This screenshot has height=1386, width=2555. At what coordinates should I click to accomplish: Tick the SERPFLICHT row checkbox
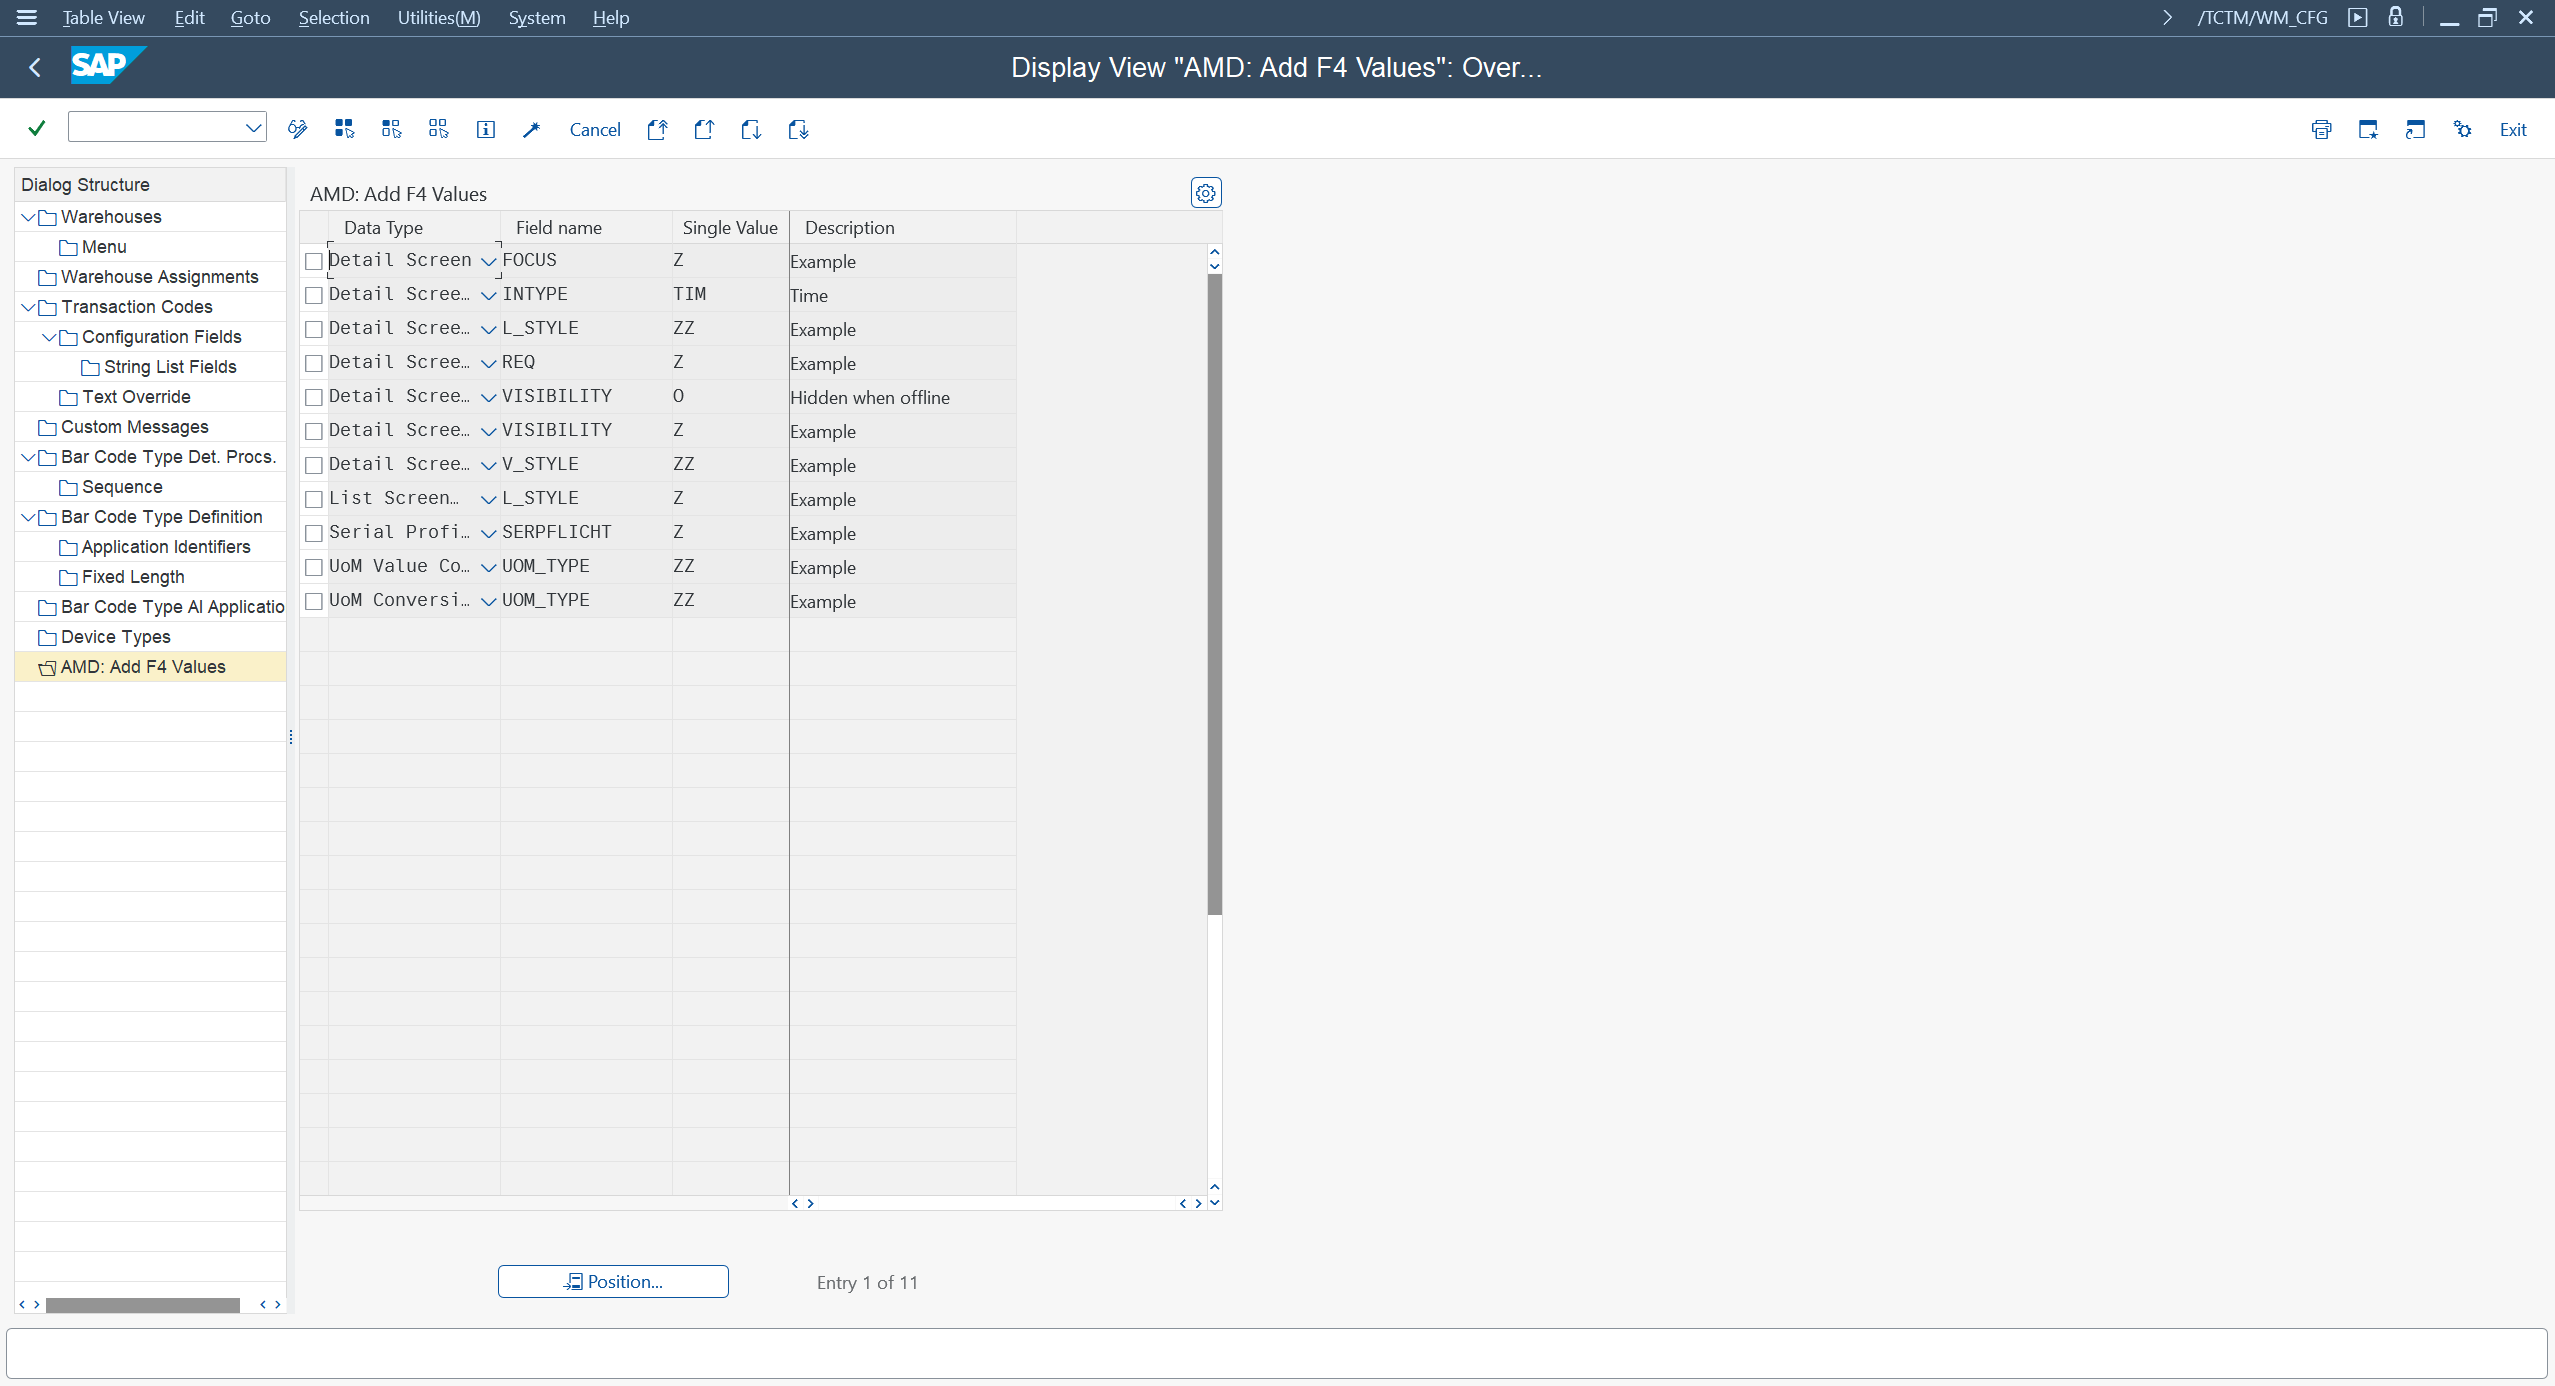click(x=314, y=533)
